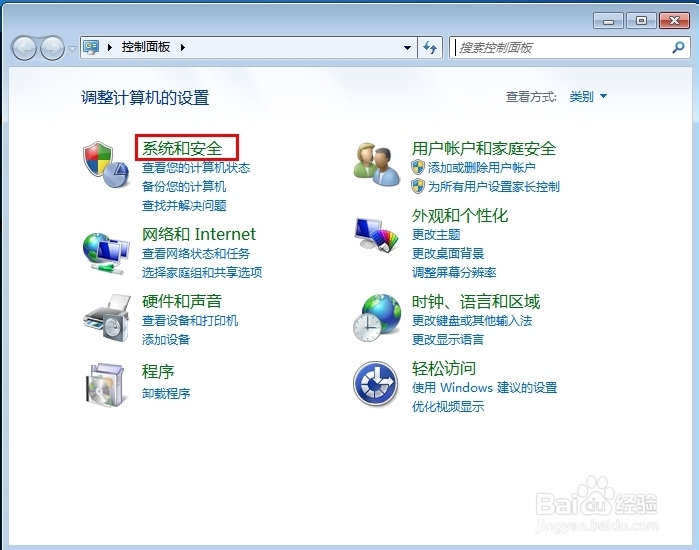Image resolution: width=699 pixels, height=550 pixels.
Task: Open 更改显示语言 link
Action: point(448,340)
